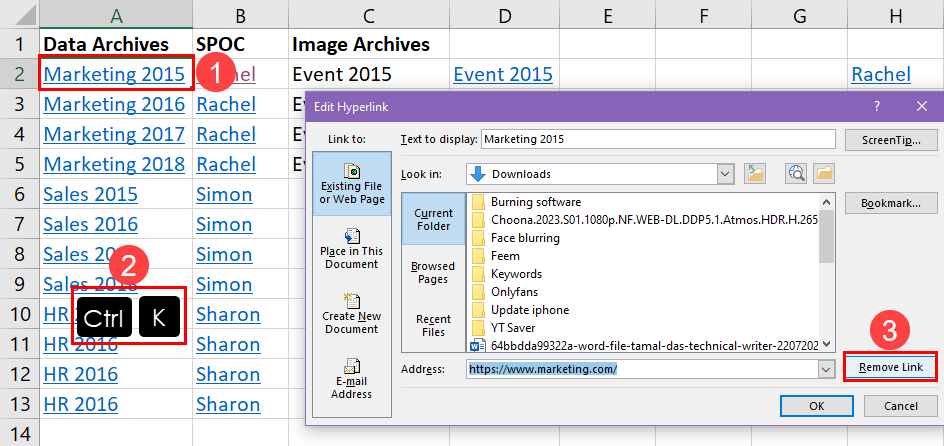The height and width of the screenshot is (446, 944).
Task: Open the Marketing 2018 link
Action: 114,164
